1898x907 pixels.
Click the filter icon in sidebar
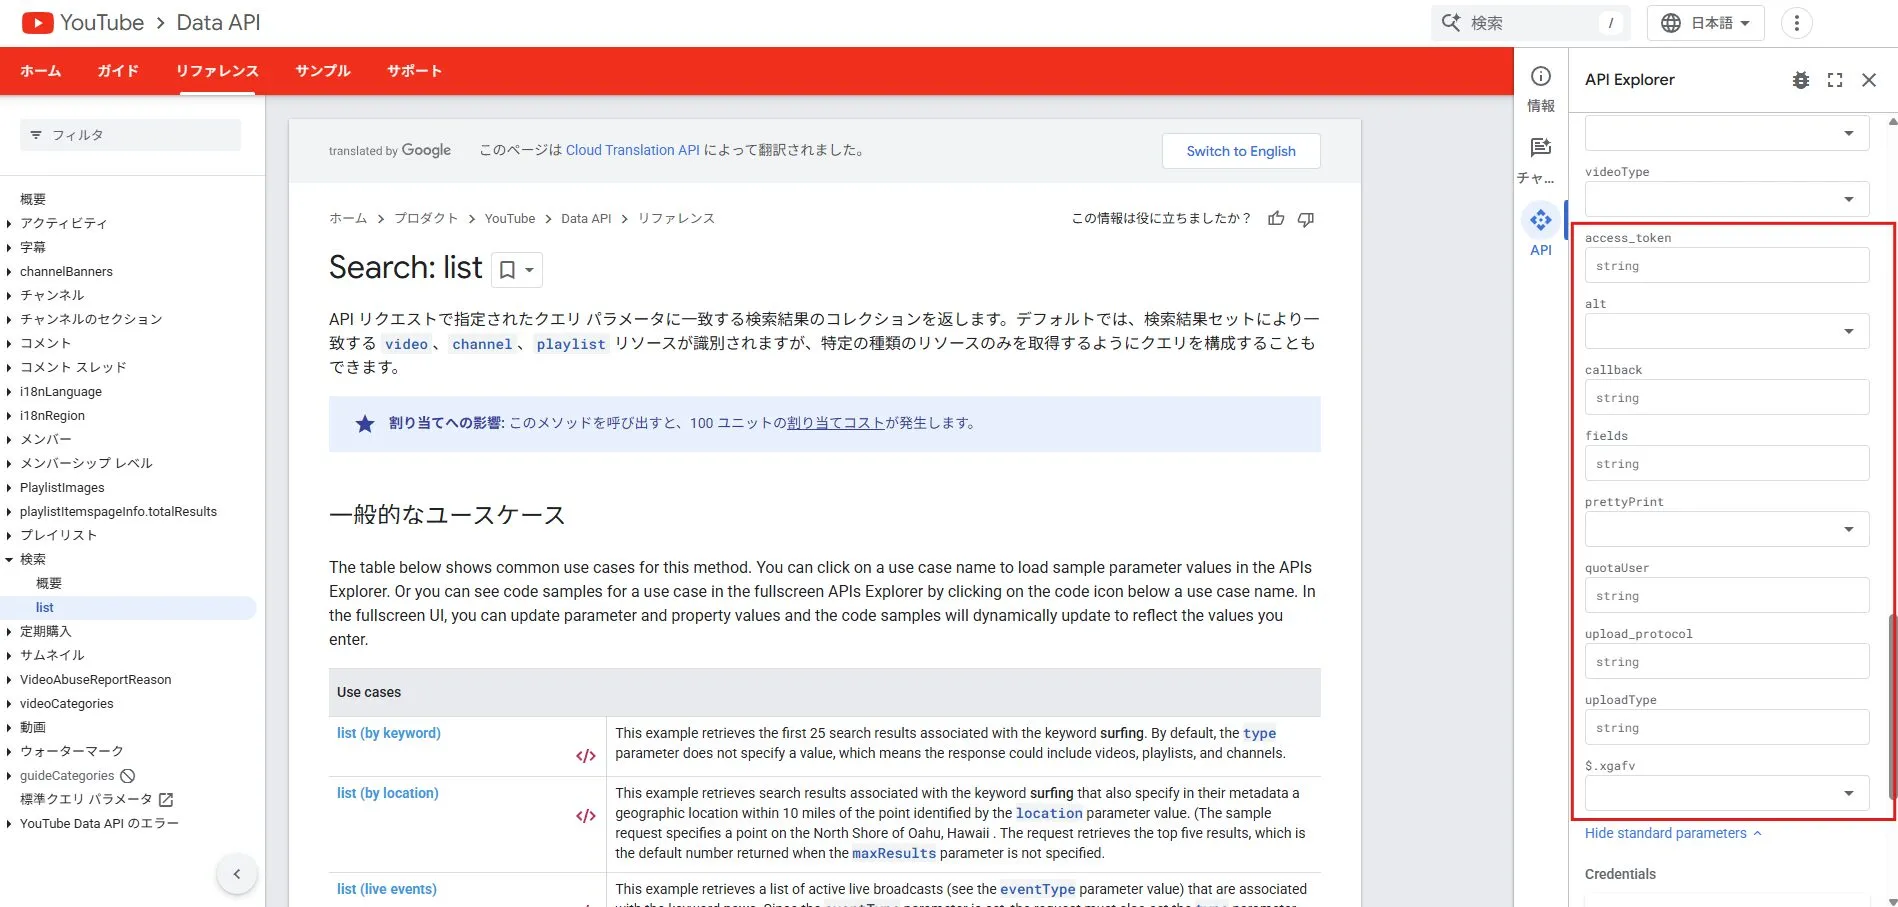[x=36, y=135]
